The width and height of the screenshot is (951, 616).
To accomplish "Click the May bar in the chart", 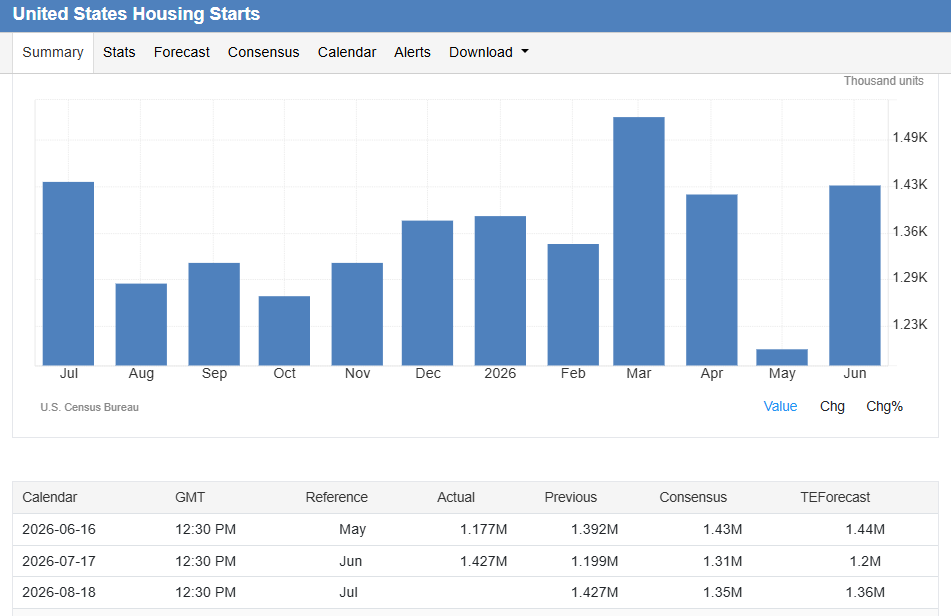I will click(x=782, y=357).
